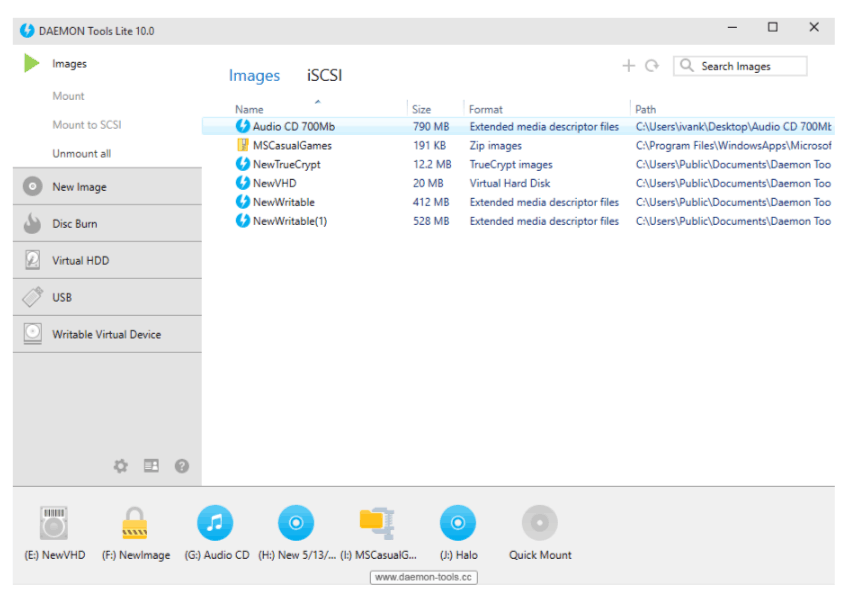
Task: Click the green Images play icon
Action: click(32, 63)
